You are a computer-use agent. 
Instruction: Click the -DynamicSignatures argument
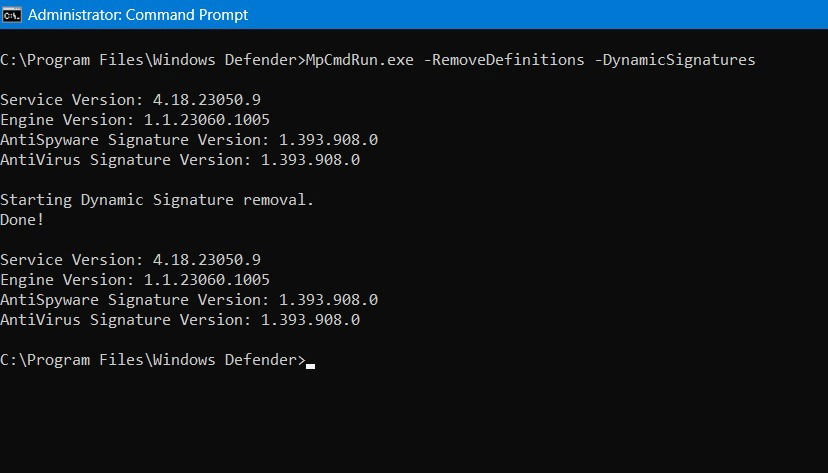coord(675,60)
